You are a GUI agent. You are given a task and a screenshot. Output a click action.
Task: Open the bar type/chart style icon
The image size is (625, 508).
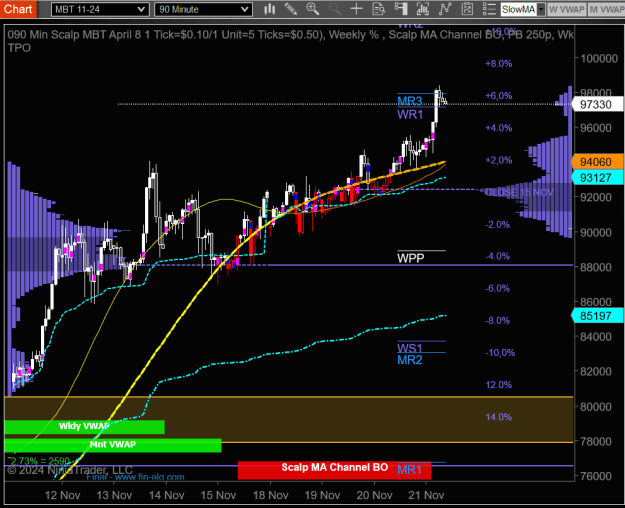click(x=269, y=9)
